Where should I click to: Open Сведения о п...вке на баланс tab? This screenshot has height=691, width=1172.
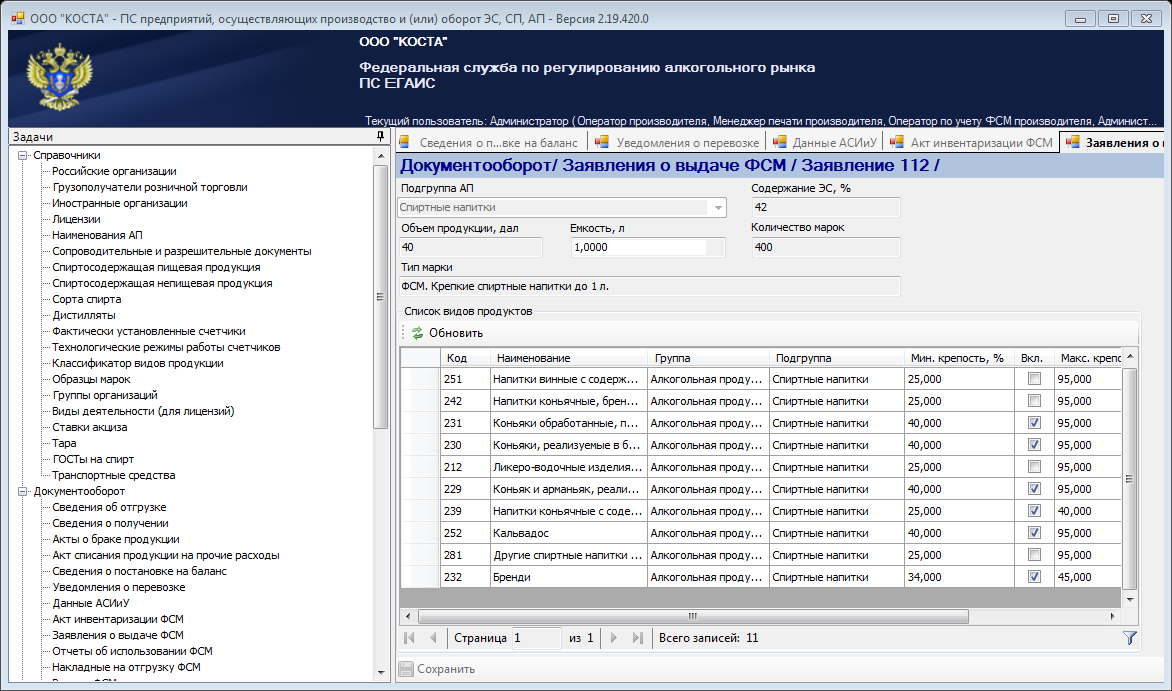490,142
